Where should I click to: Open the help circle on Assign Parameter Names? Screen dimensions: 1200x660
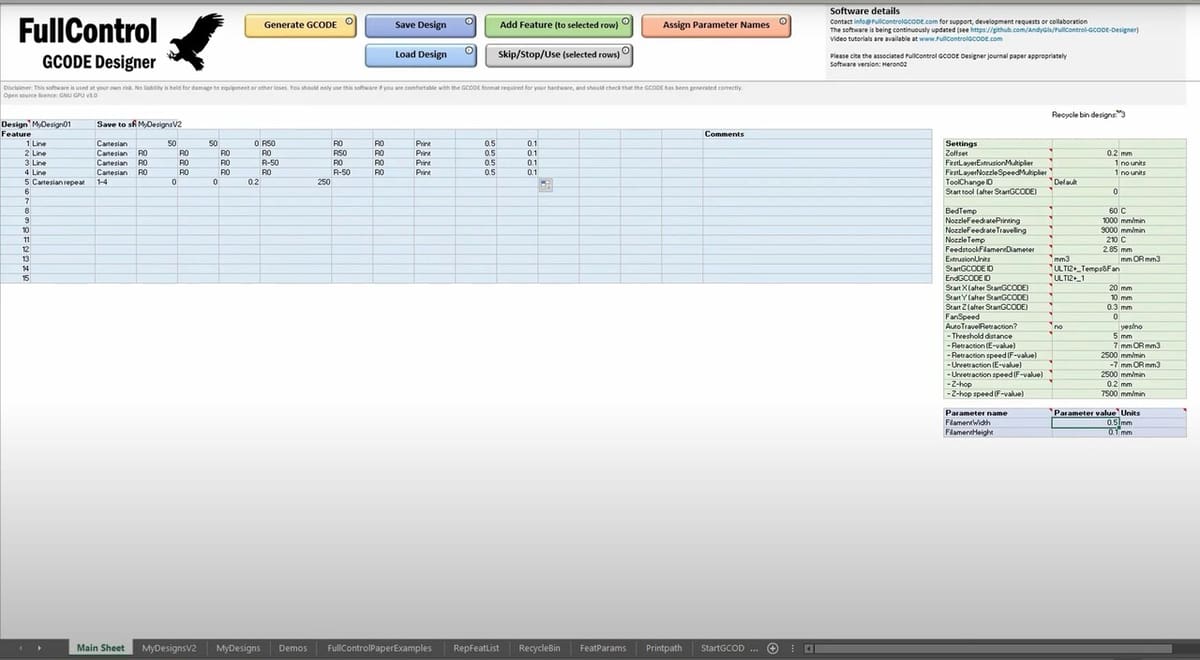(x=781, y=19)
